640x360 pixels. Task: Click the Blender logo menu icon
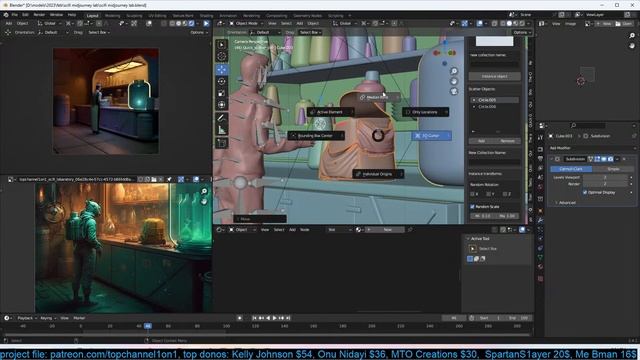[6, 15]
